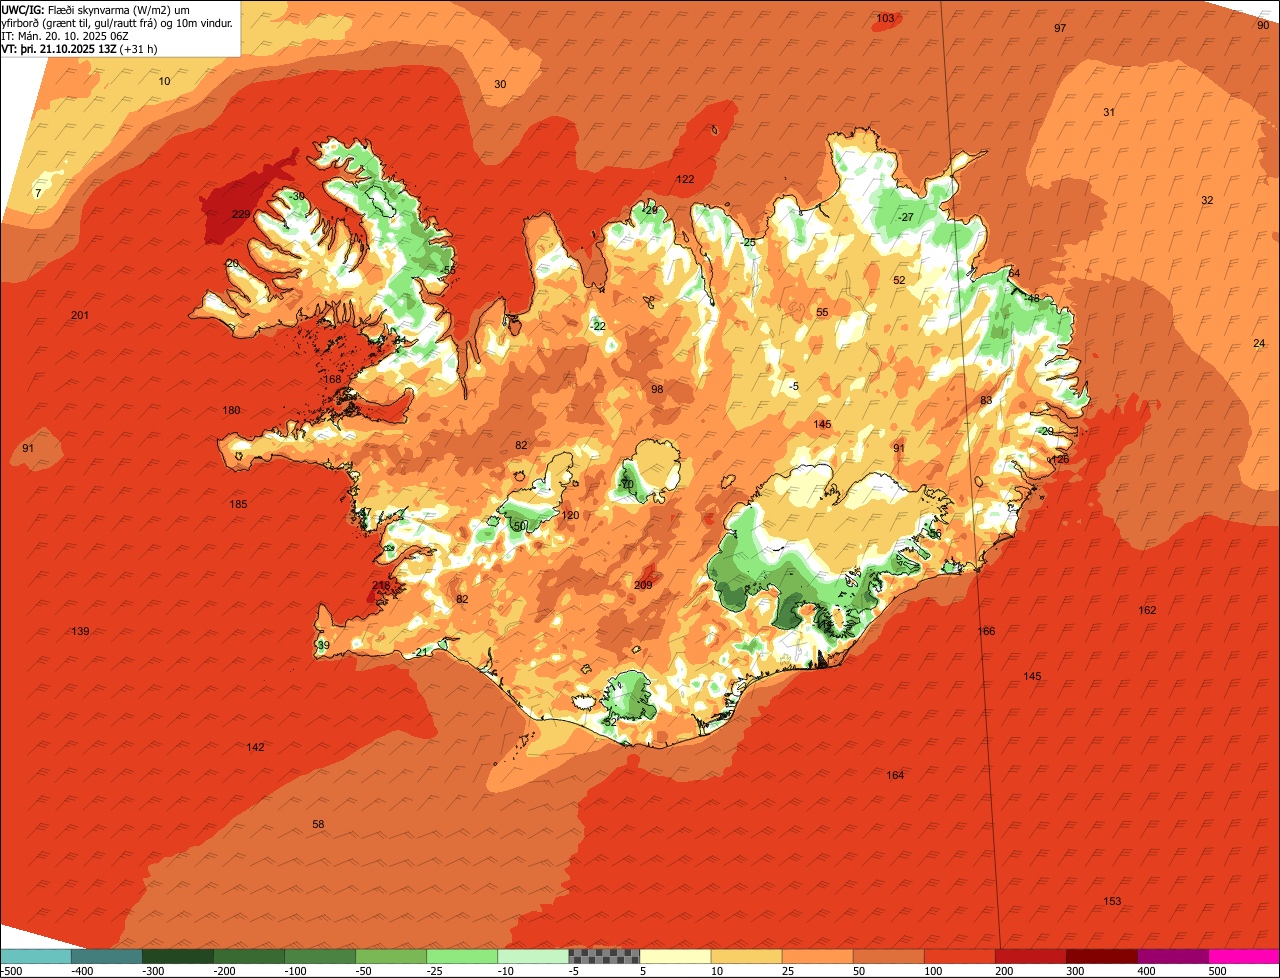
Task: Click the map value 201
Action: (x=80, y=316)
